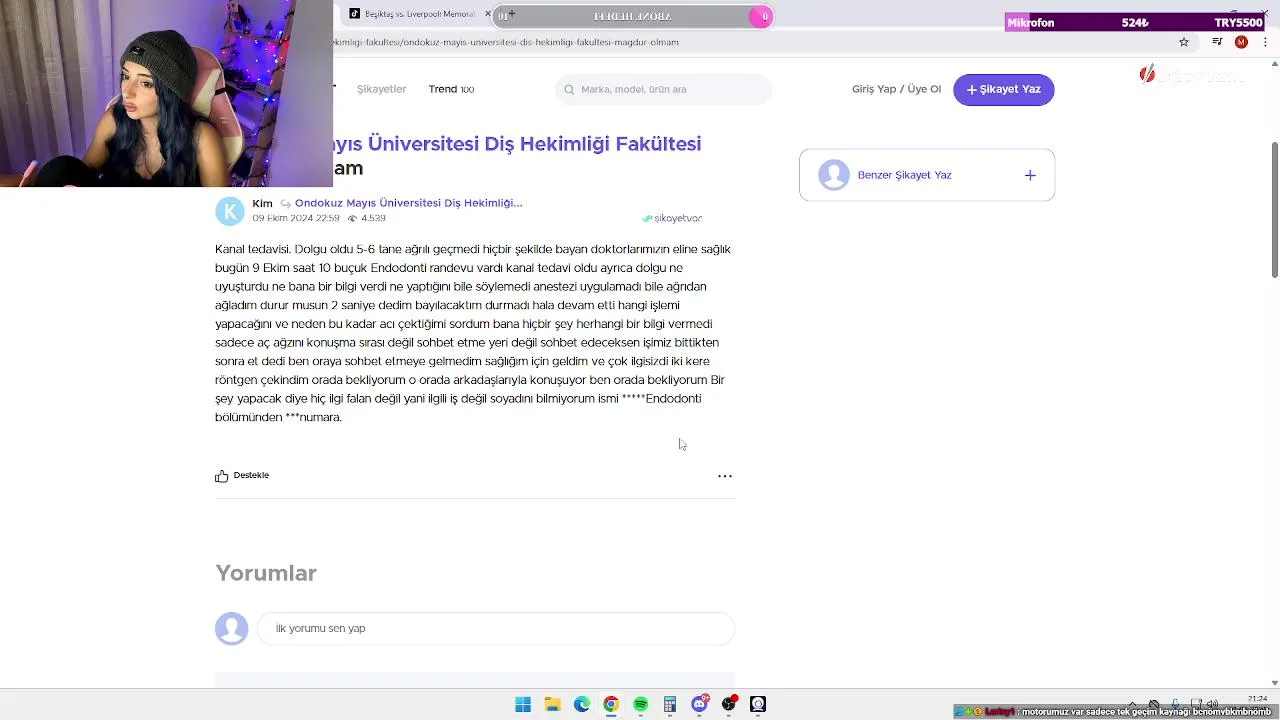Bookmark this page with the star icon
Screen dimensions: 1280x720
pyautogui.click(x=1184, y=42)
